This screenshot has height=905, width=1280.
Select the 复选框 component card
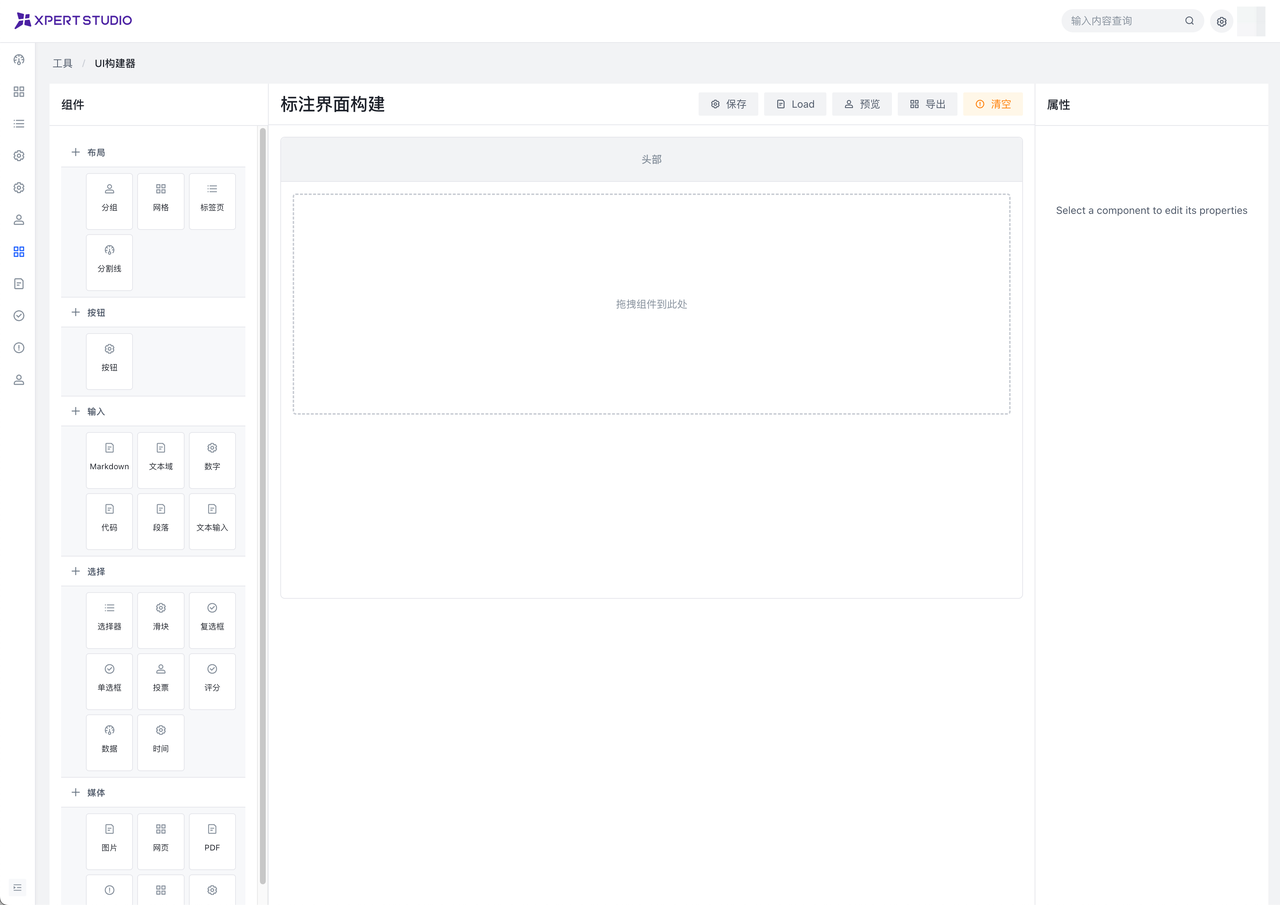click(212, 620)
